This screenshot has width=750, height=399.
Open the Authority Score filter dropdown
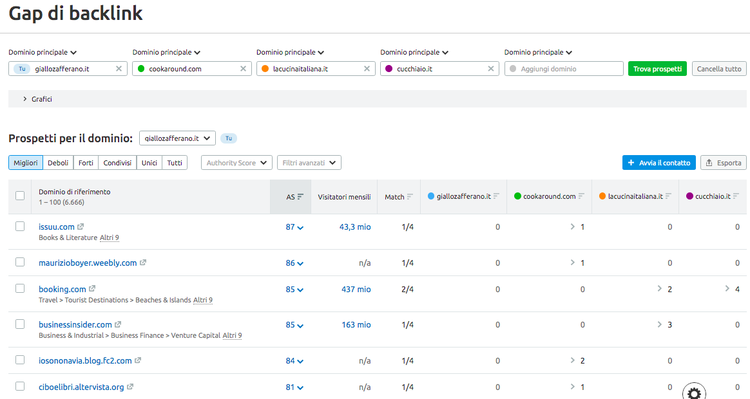coord(237,163)
